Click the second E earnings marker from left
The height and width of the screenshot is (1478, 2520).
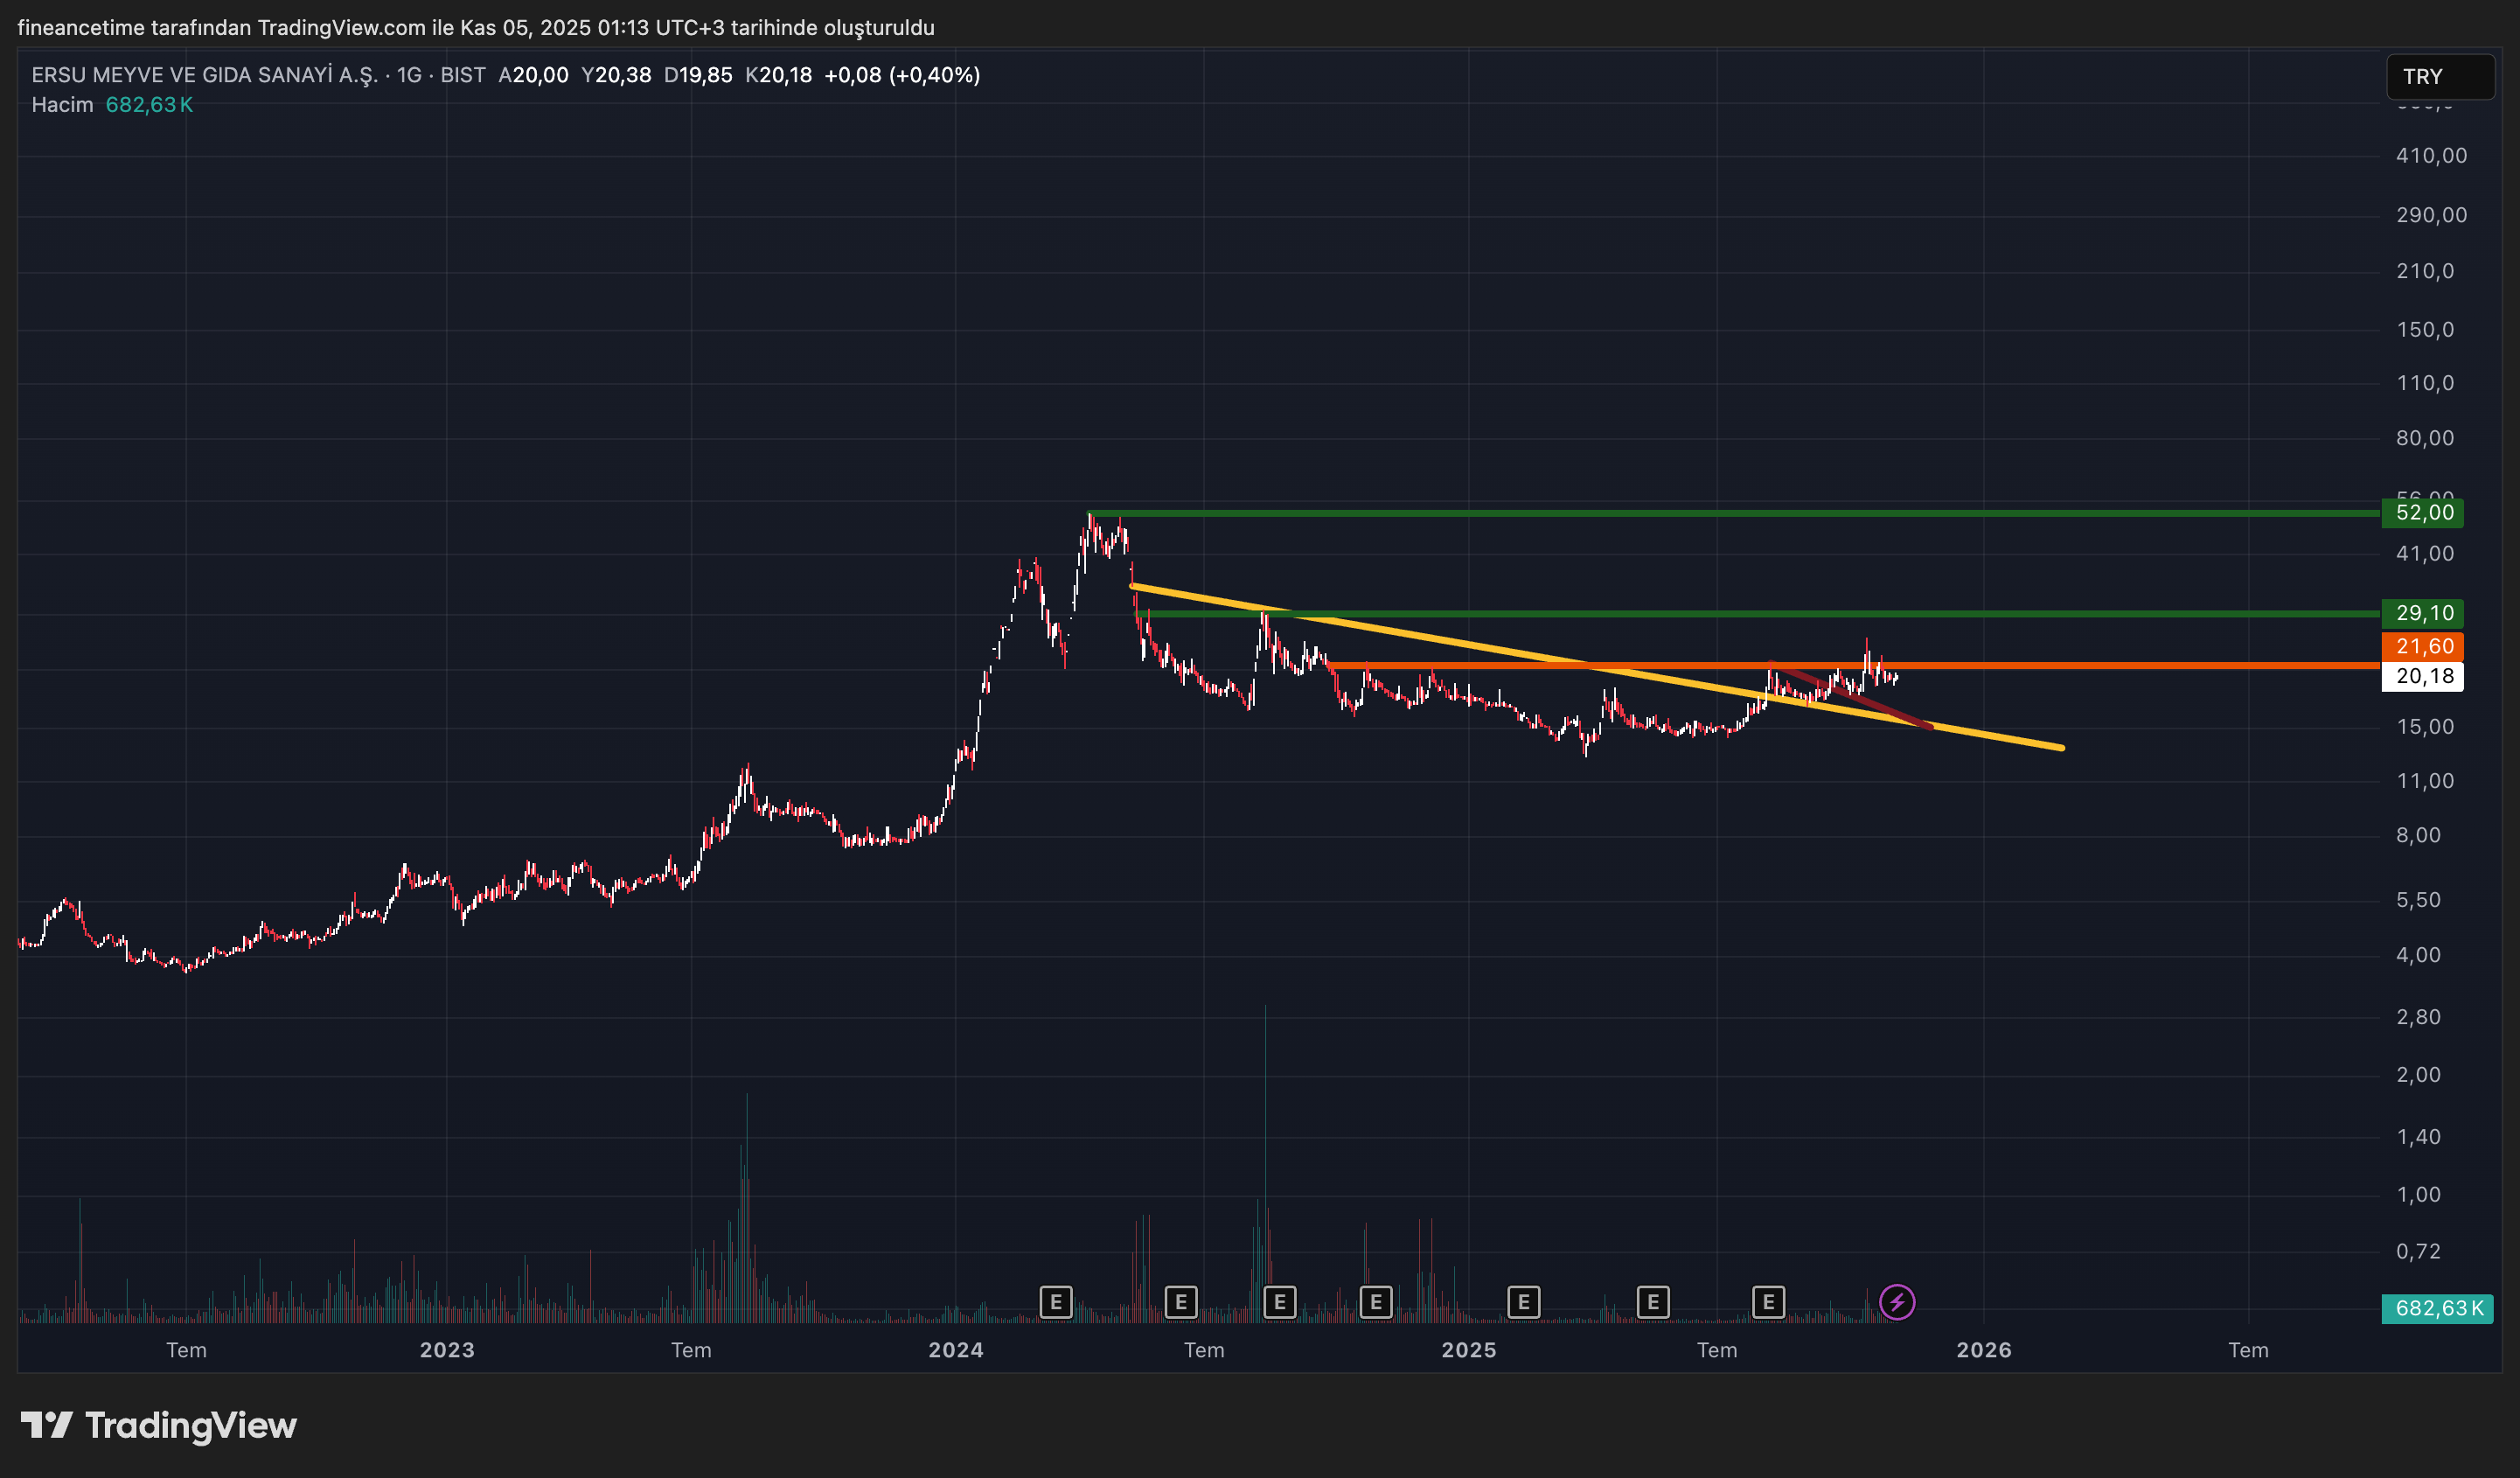point(1181,1302)
